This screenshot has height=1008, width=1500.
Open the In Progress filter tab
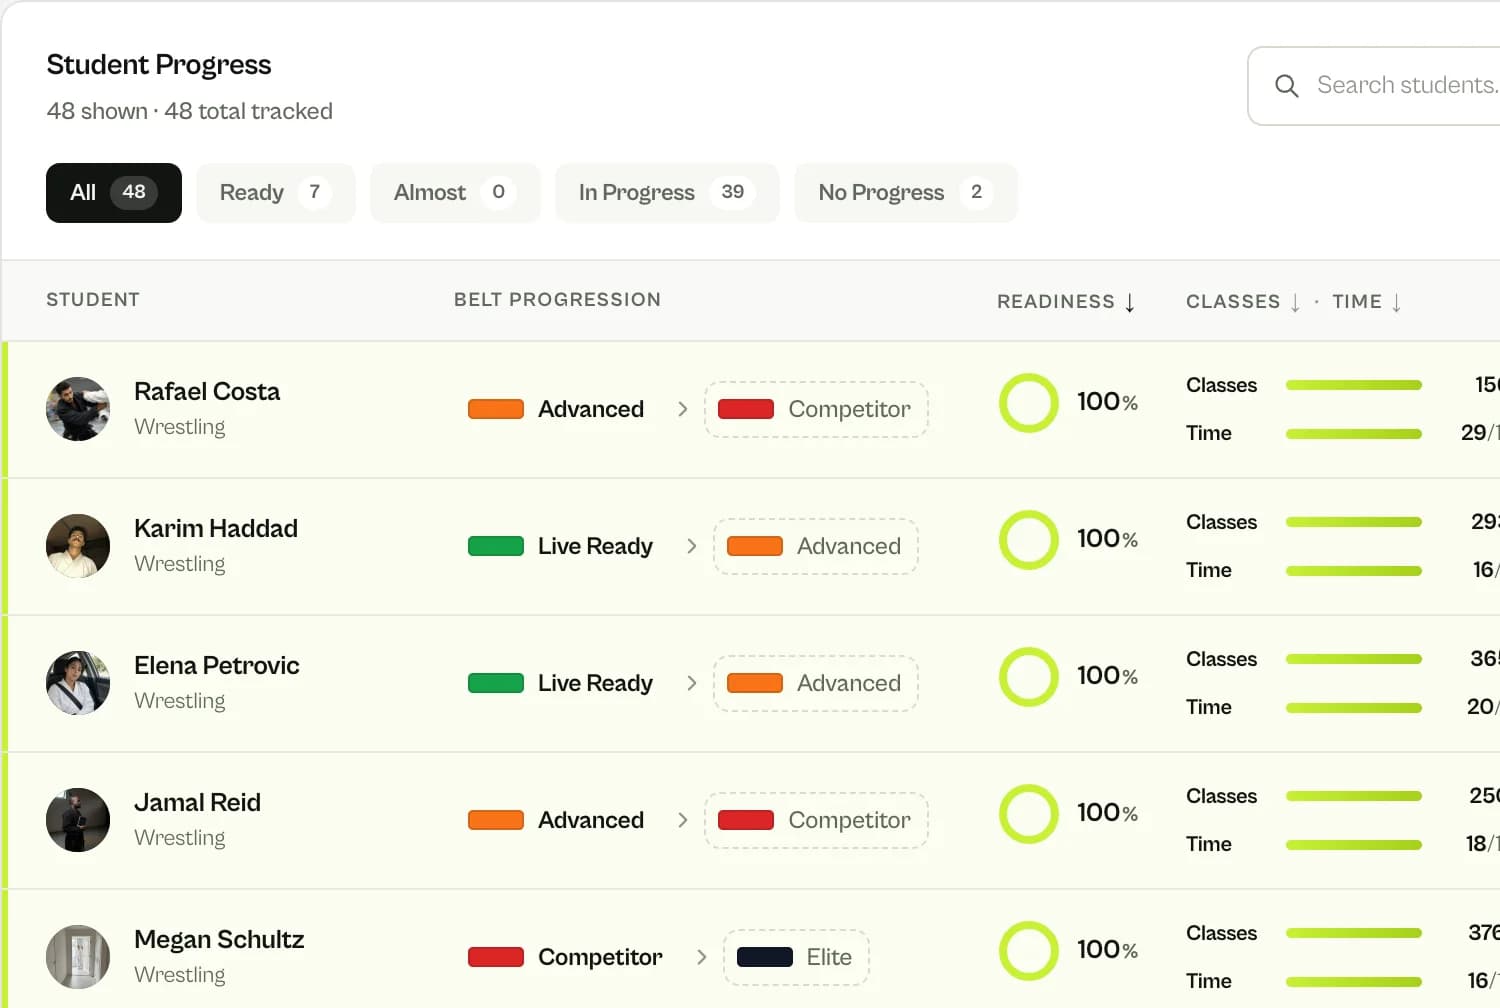(x=667, y=193)
